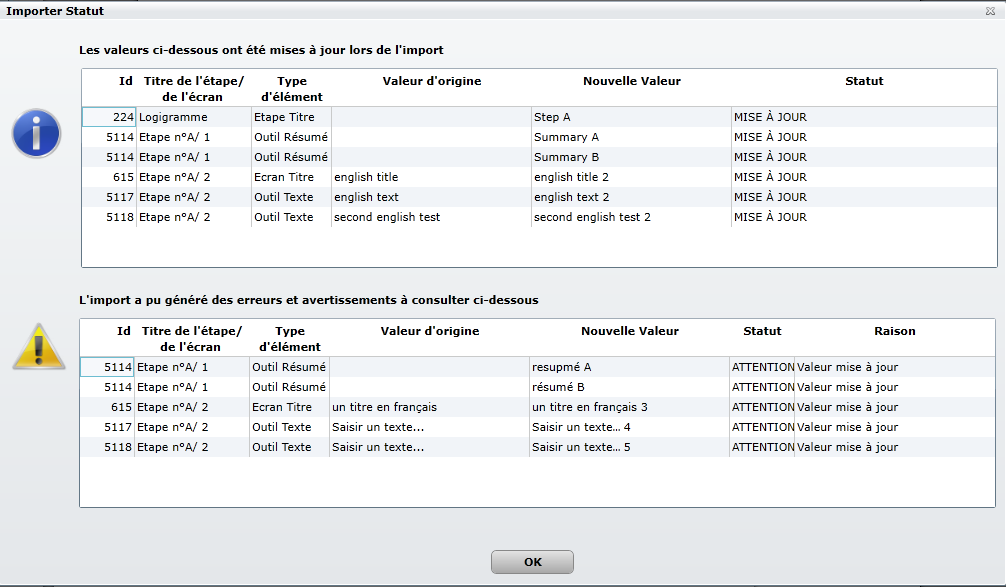Click Nouvelle Valeur header in upper table

[x=631, y=81]
